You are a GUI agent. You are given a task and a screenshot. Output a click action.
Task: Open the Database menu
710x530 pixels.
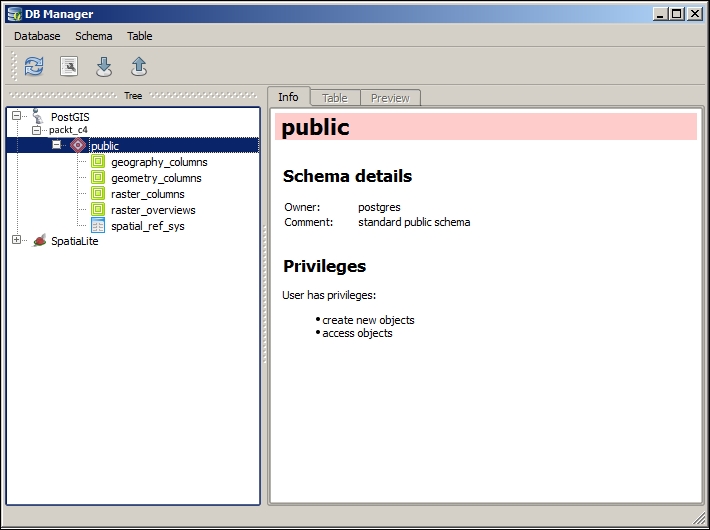pos(37,36)
